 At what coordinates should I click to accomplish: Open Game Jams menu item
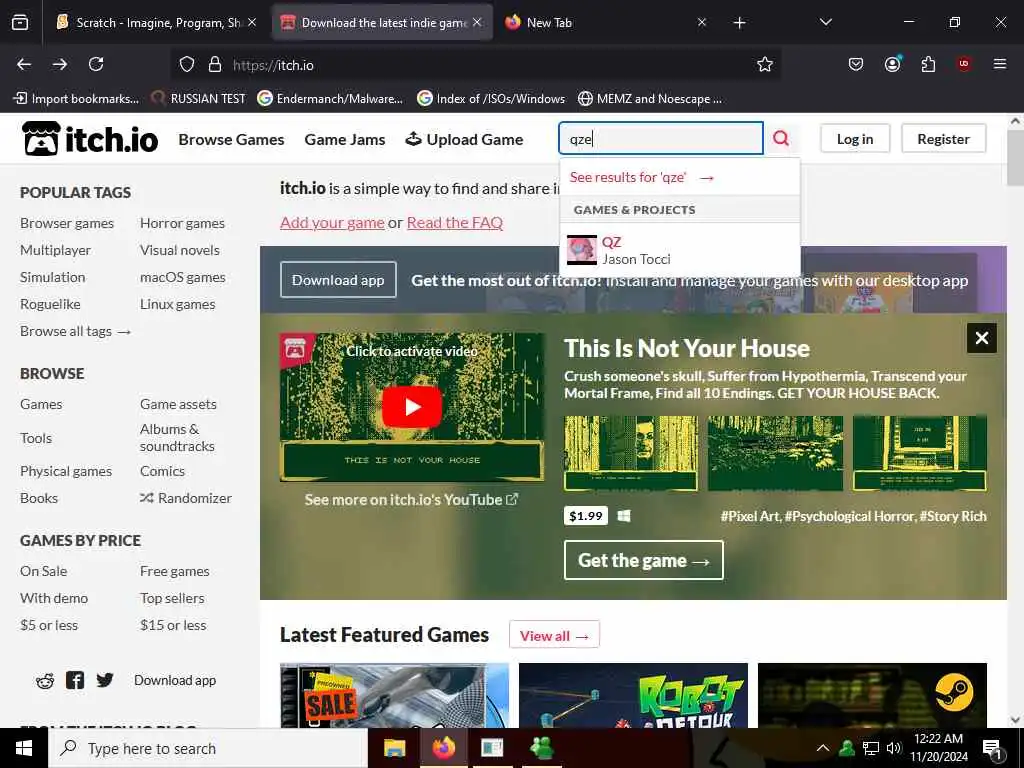click(x=345, y=139)
